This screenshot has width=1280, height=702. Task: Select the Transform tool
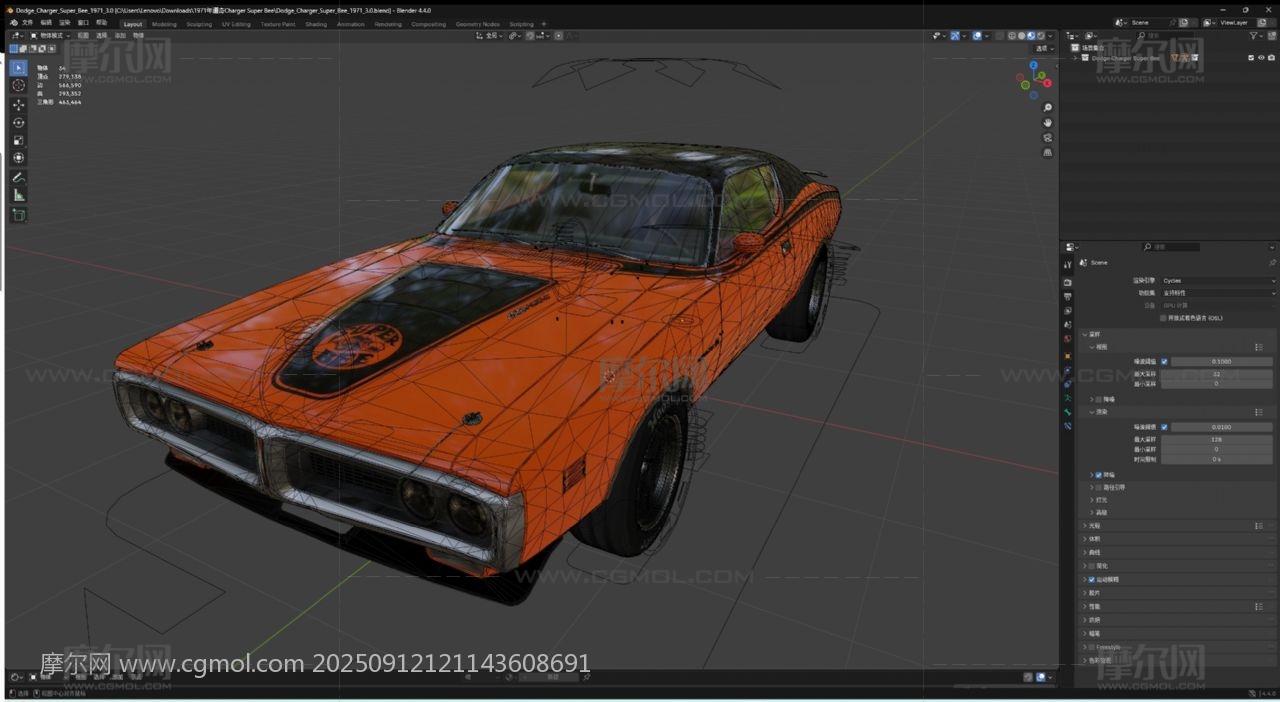pyautogui.click(x=18, y=157)
